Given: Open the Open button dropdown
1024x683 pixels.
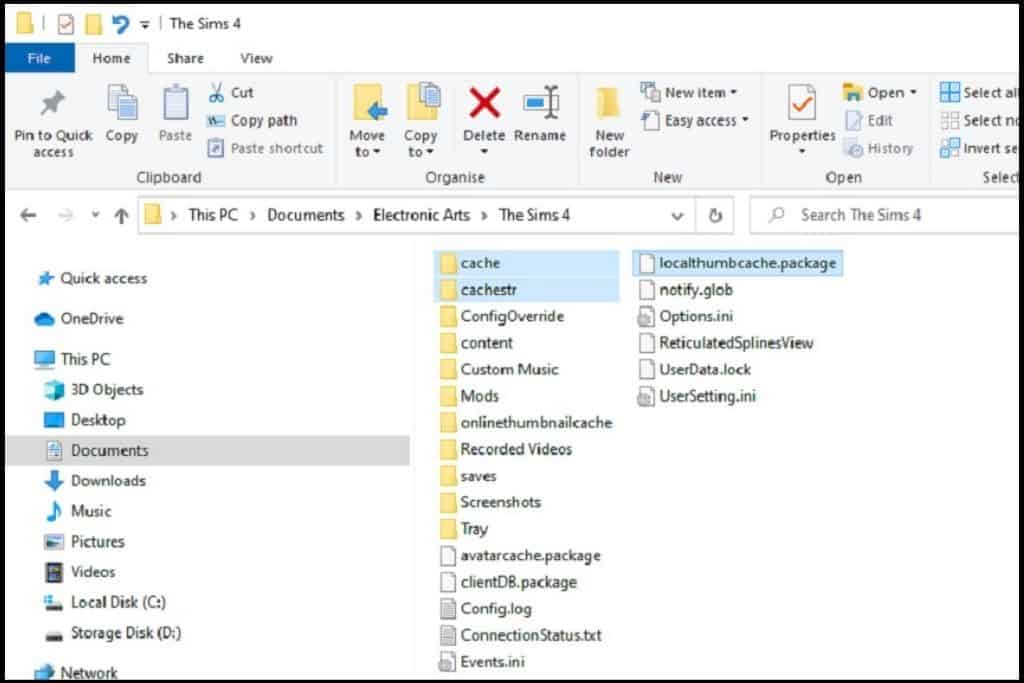Looking at the screenshot, I should (913, 93).
